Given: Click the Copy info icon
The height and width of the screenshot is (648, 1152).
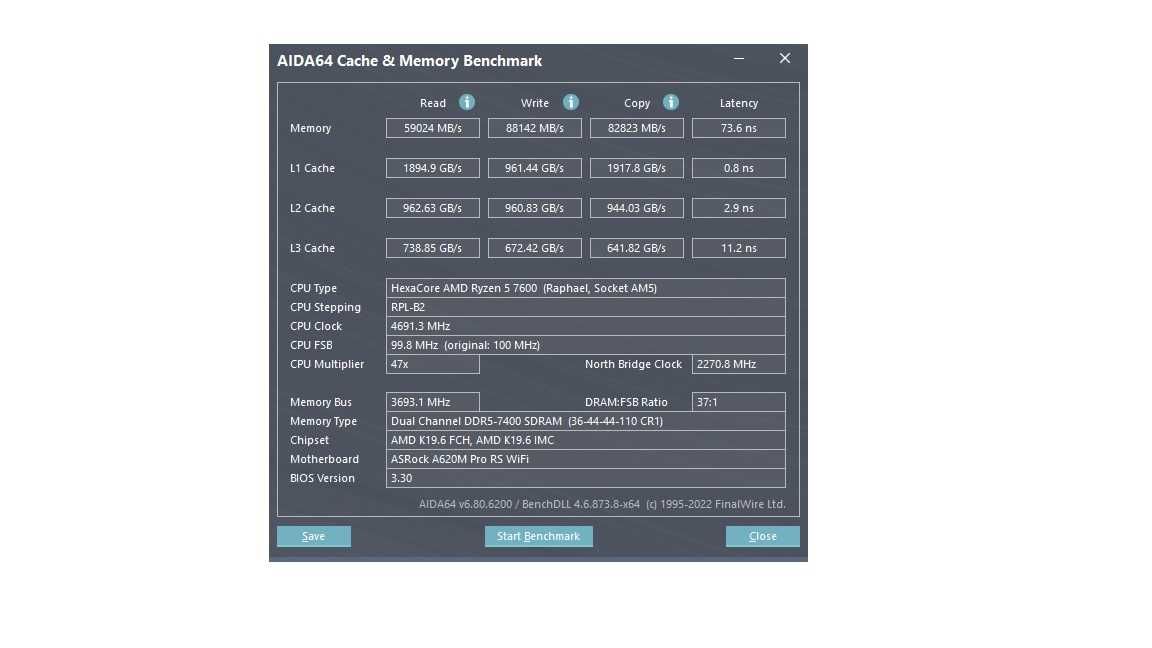Looking at the screenshot, I should coord(671,102).
